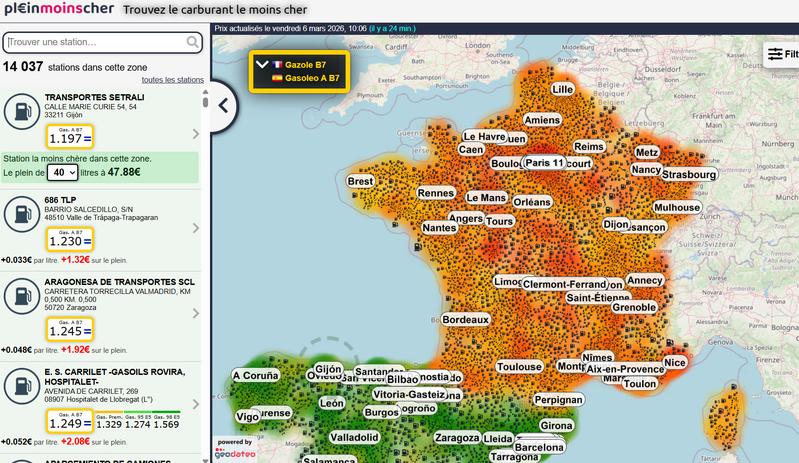Viewport: 799px width, 463px height.
Task: Click the León city label
Action: [x=332, y=403]
